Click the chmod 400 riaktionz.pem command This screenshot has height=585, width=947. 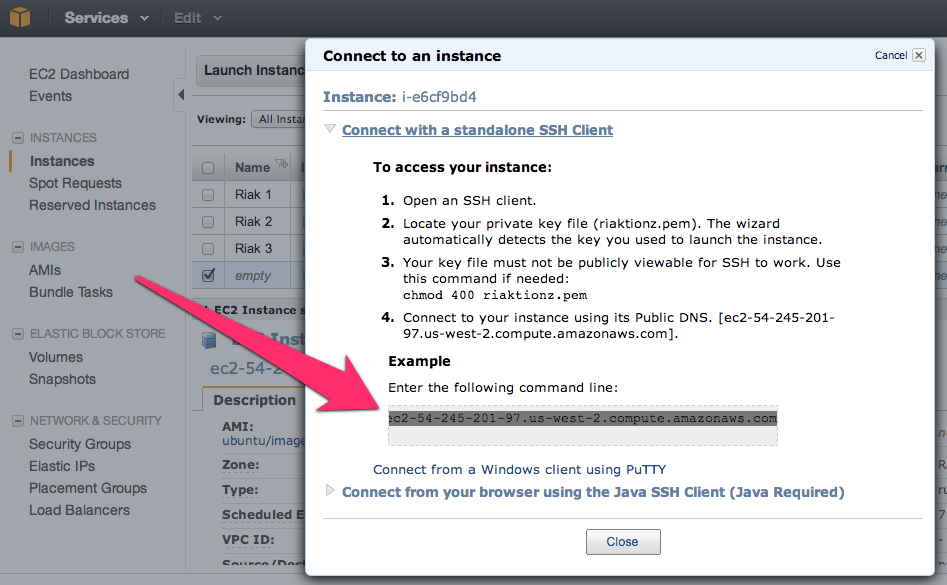(x=495, y=295)
